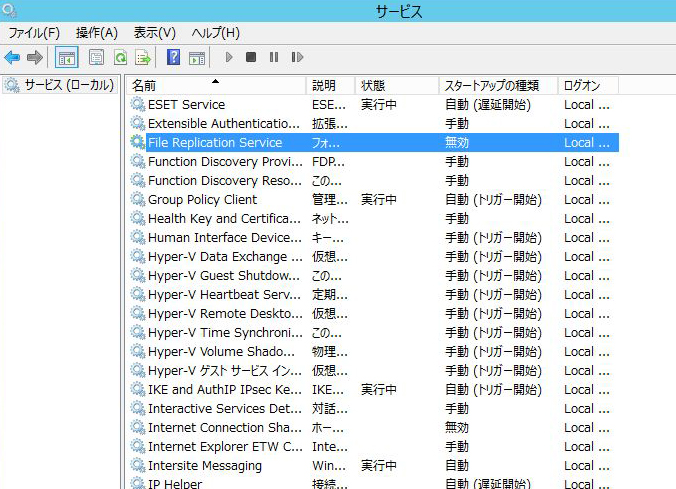
Task: Open the 表示(V) menu
Action: (x=154, y=33)
